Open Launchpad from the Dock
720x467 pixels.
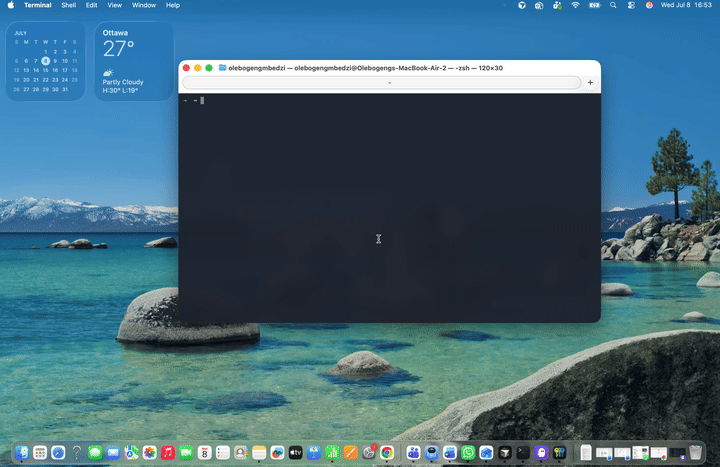pos(40,453)
